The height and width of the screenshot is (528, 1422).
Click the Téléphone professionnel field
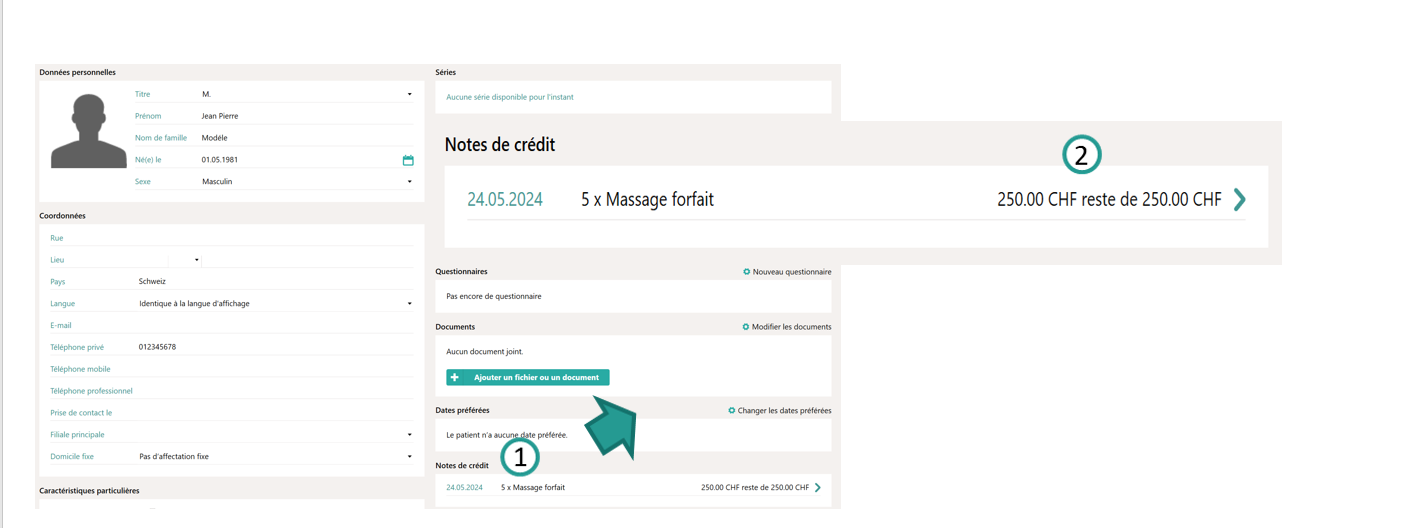pyautogui.click(x=275, y=391)
